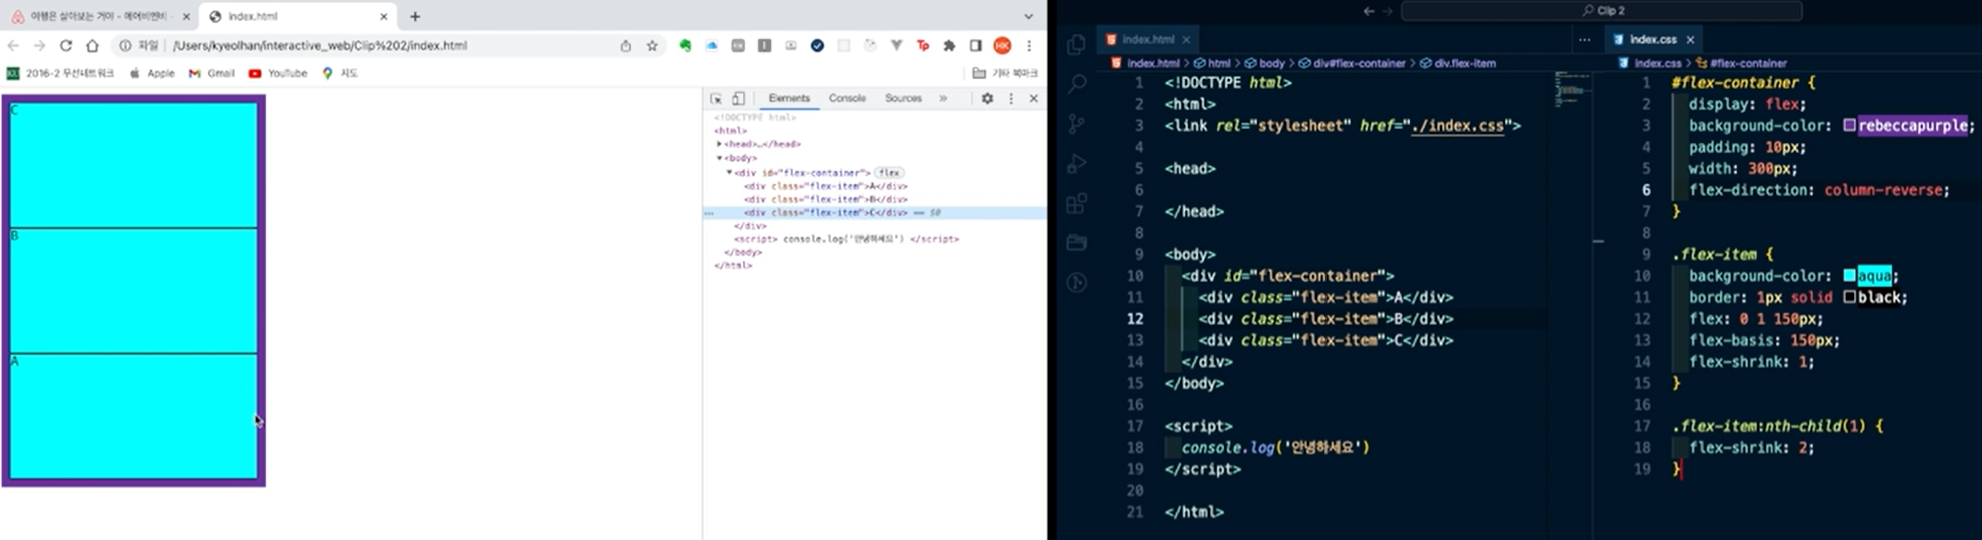The width and height of the screenshot is (1982, 540).
Task: Collapse the body node in DevTools
Action: [x=720, y=158]
